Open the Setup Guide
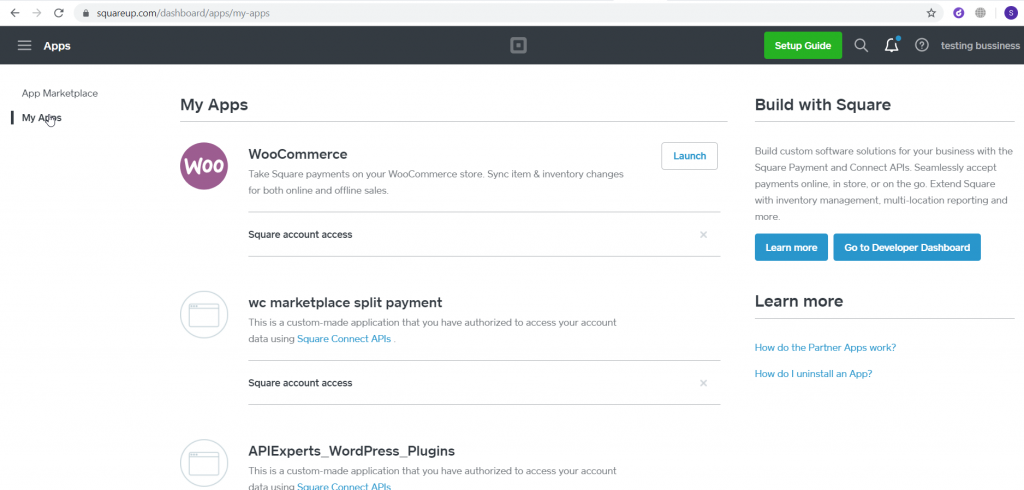This screenshot has width=1024, height=490. click(x=803, y=46)
